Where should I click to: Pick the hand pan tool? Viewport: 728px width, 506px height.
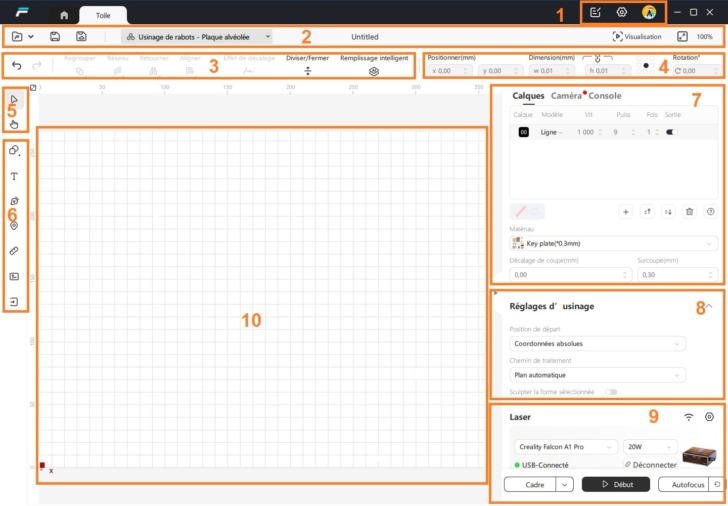[x=14, y=123]
